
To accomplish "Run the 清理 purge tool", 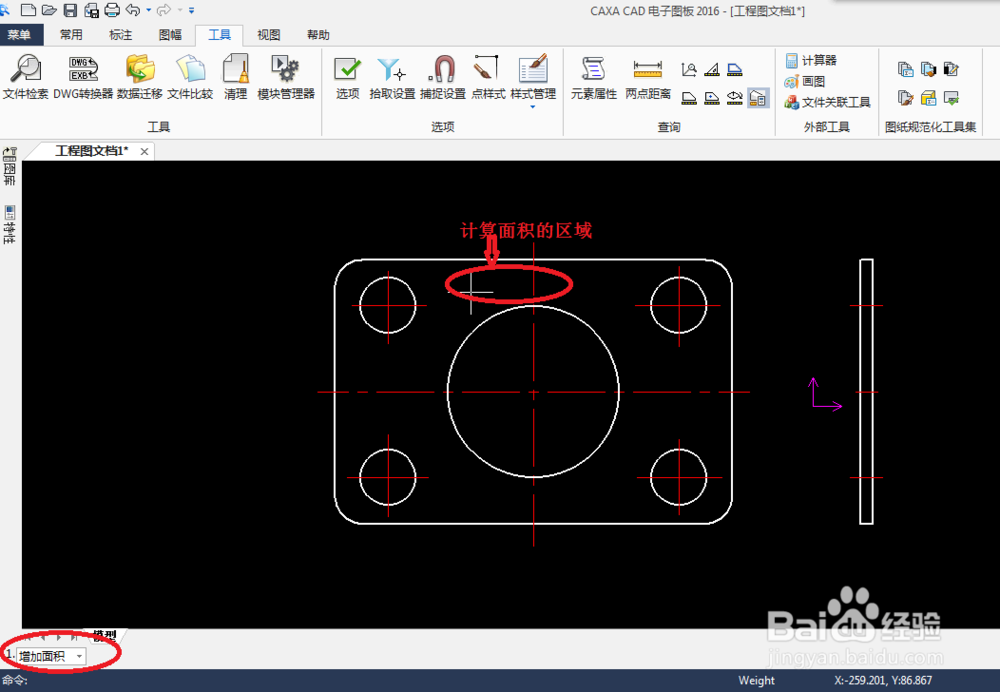I will pos(235,77).
